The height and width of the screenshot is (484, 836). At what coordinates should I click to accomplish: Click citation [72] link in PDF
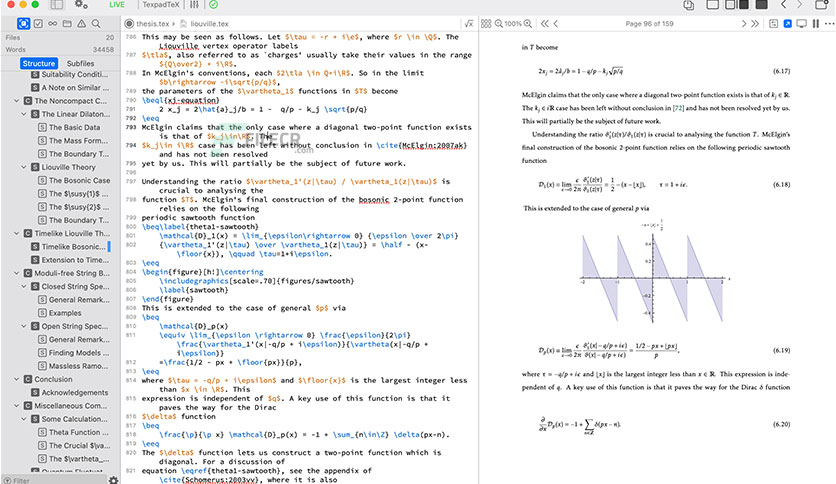coord(678,108)
